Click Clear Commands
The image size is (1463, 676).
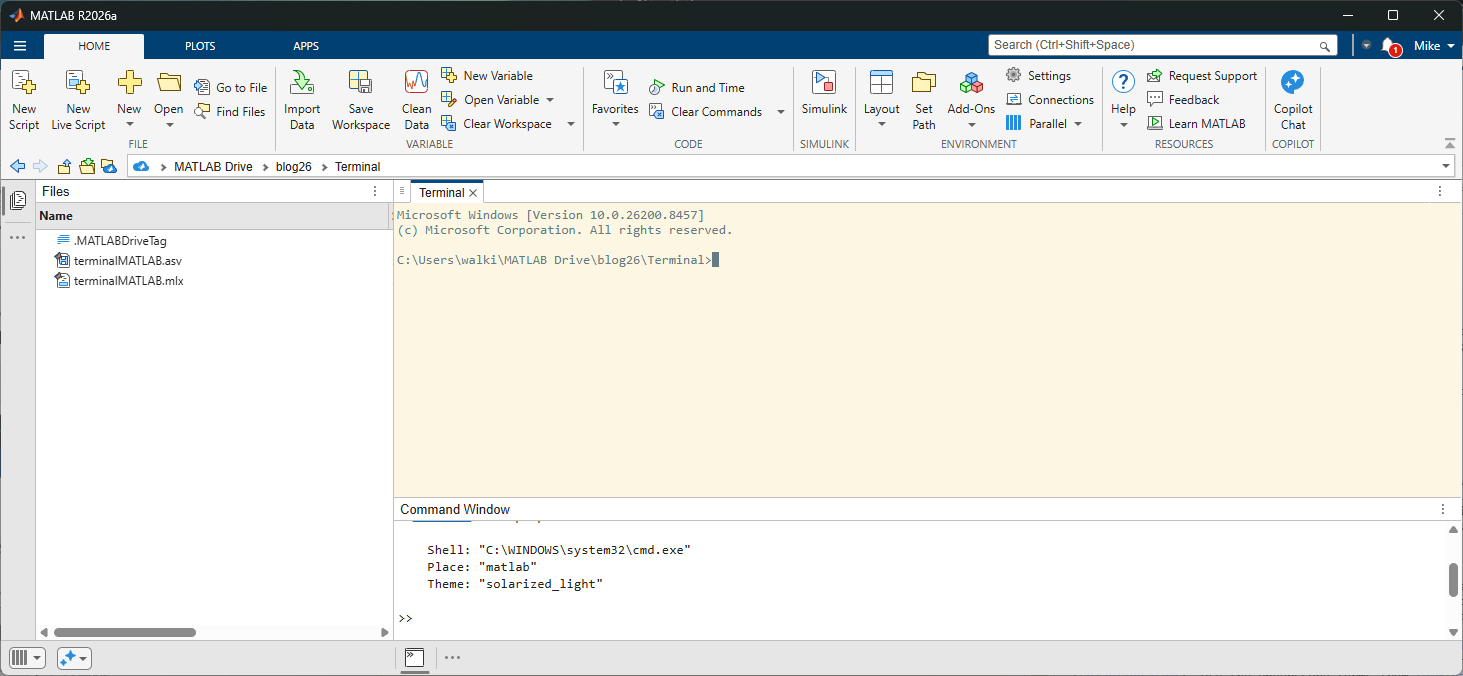[x=706, y=112]
